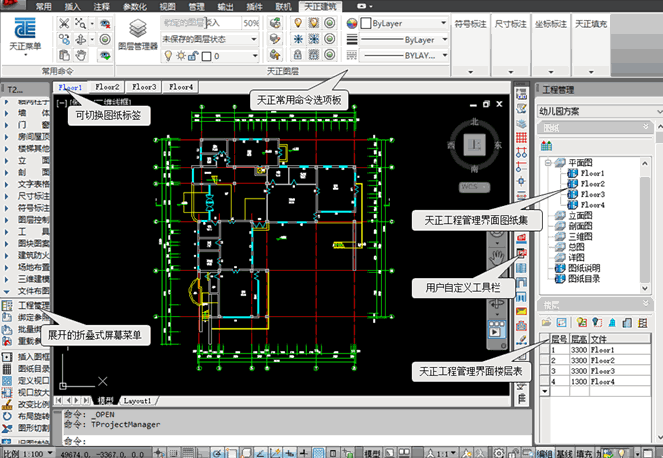The image size is (663, 458).
Task: Select the scissors cut tool in 常用命令
Action: click(x=64, y=23)
